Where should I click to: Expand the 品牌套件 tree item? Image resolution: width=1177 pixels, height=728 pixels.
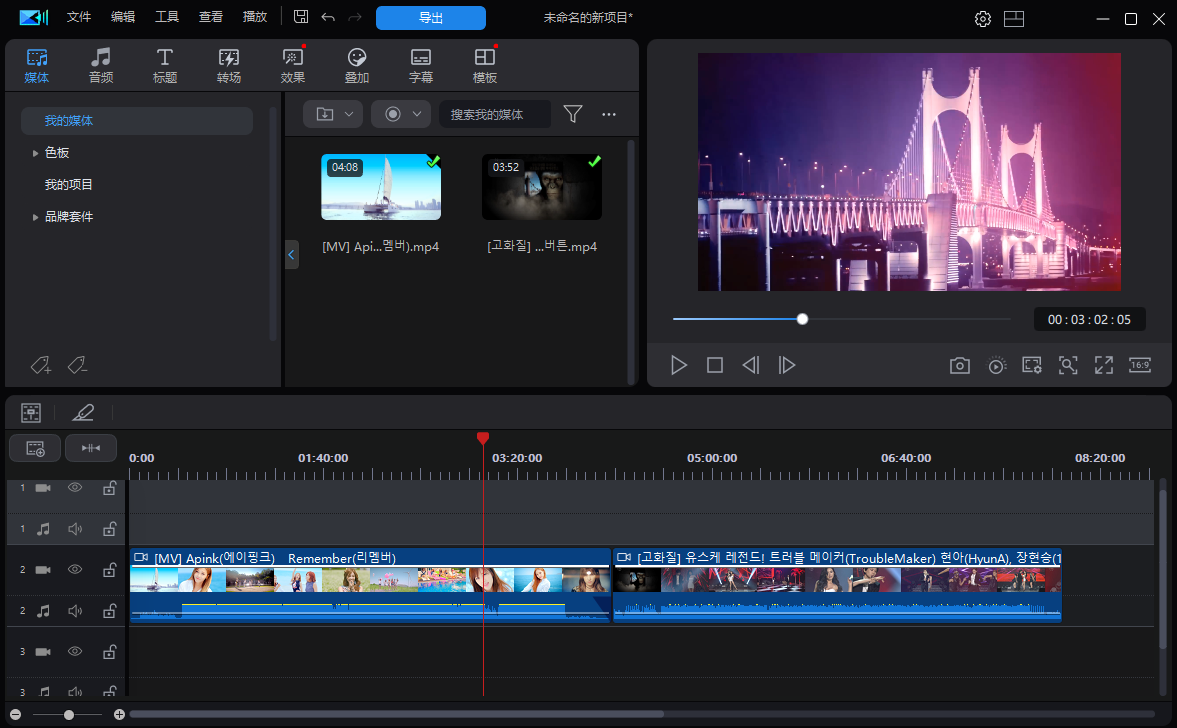click(36, 217)
